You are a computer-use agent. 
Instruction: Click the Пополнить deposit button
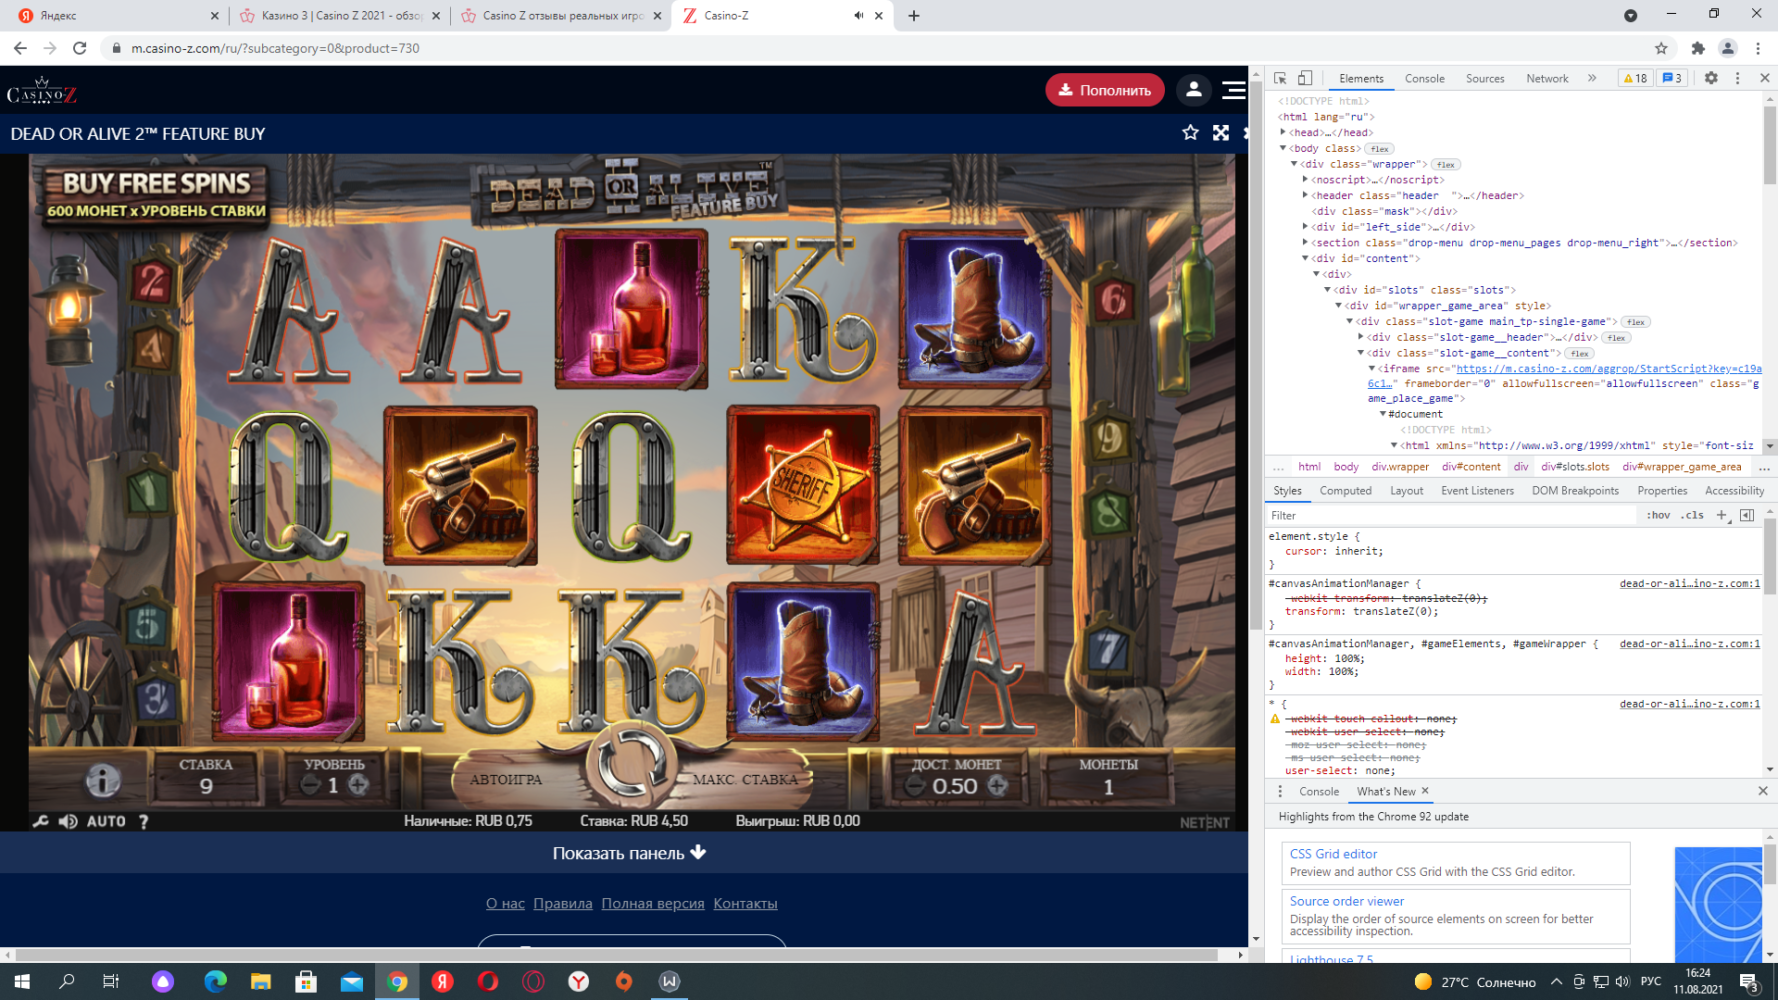coord(1105,90)
